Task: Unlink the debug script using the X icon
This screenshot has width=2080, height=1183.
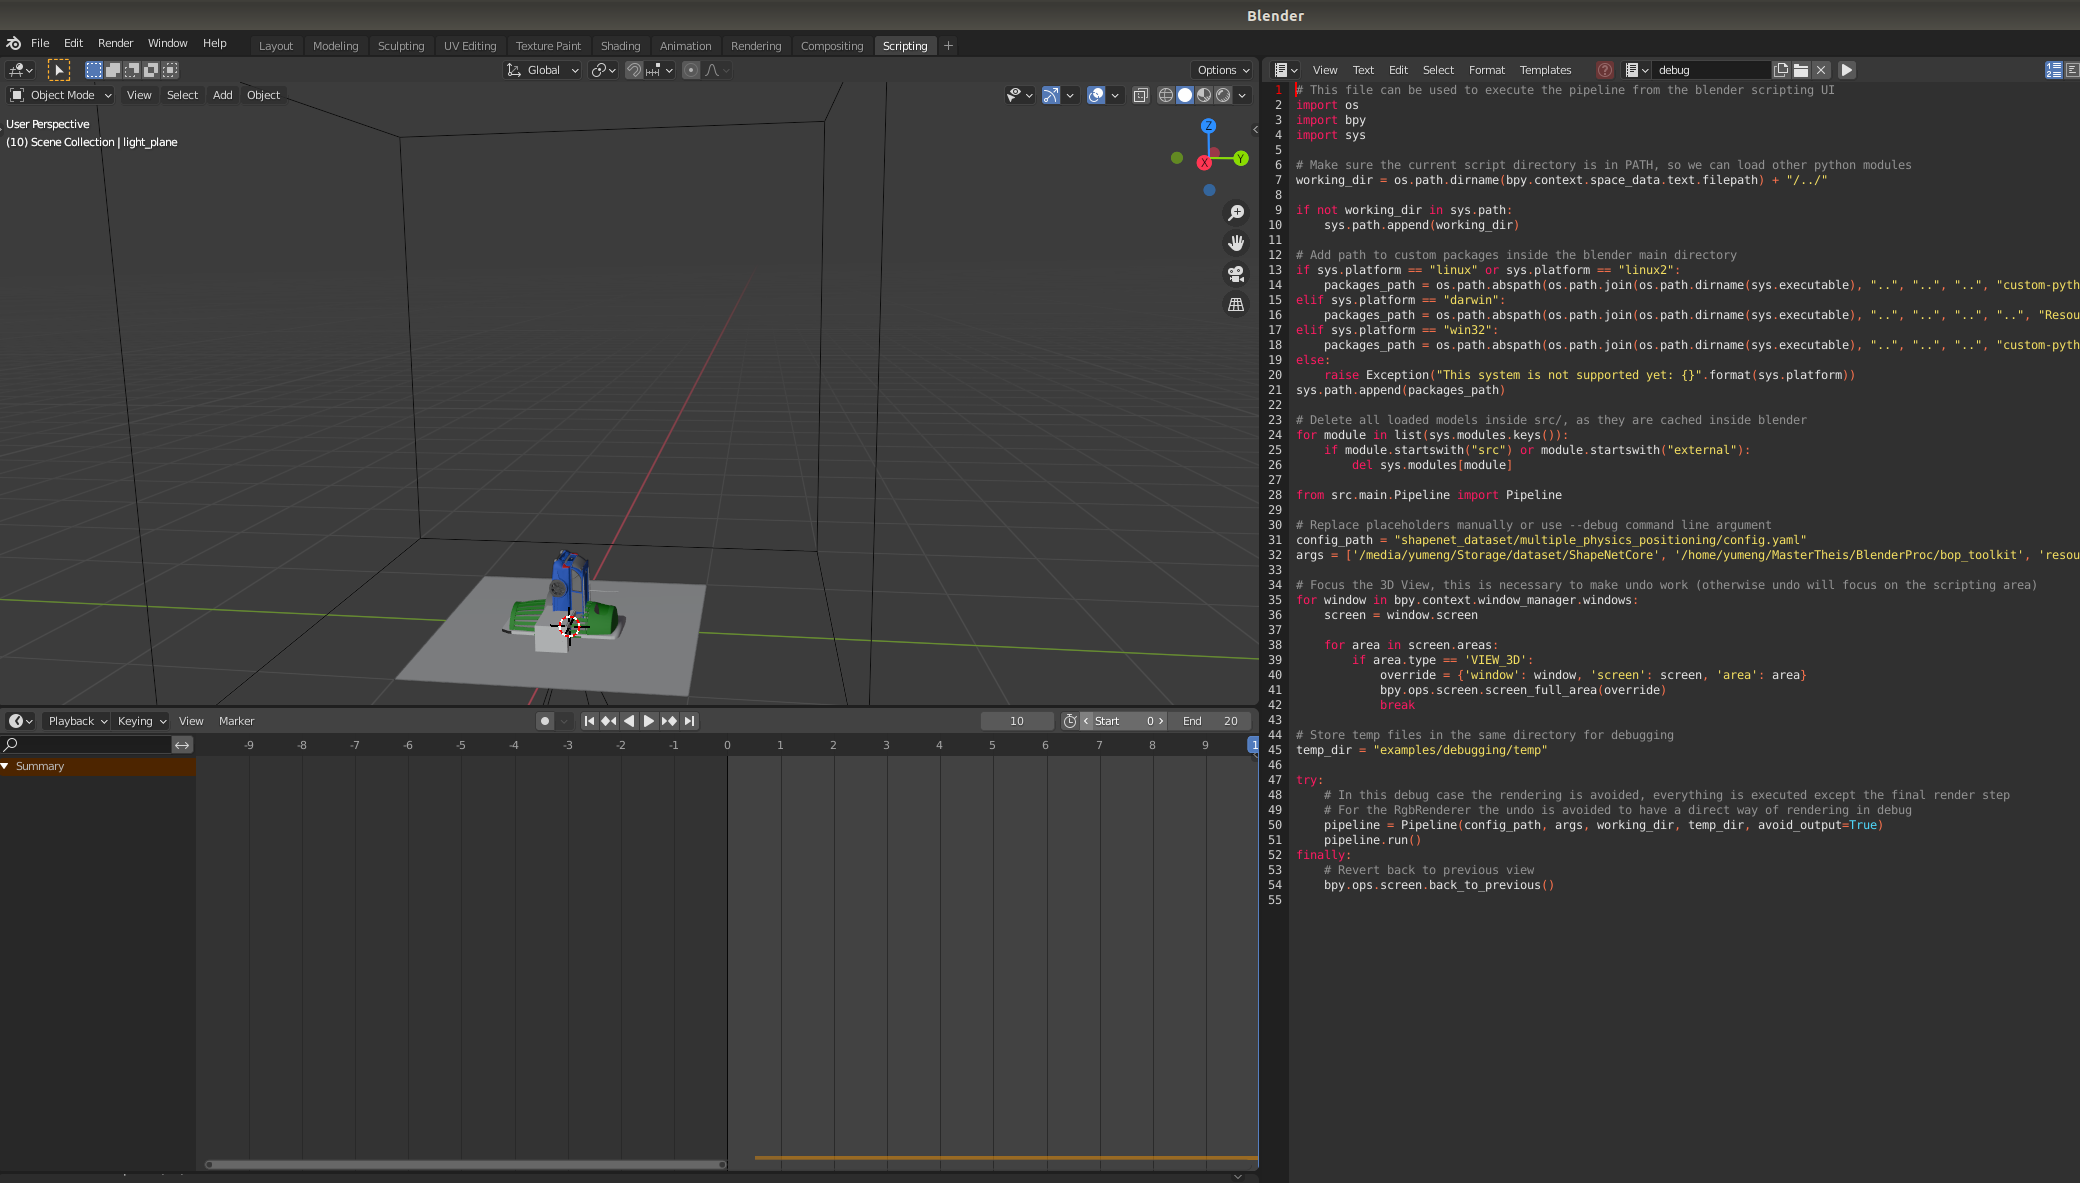Action: coord(1821,70)
